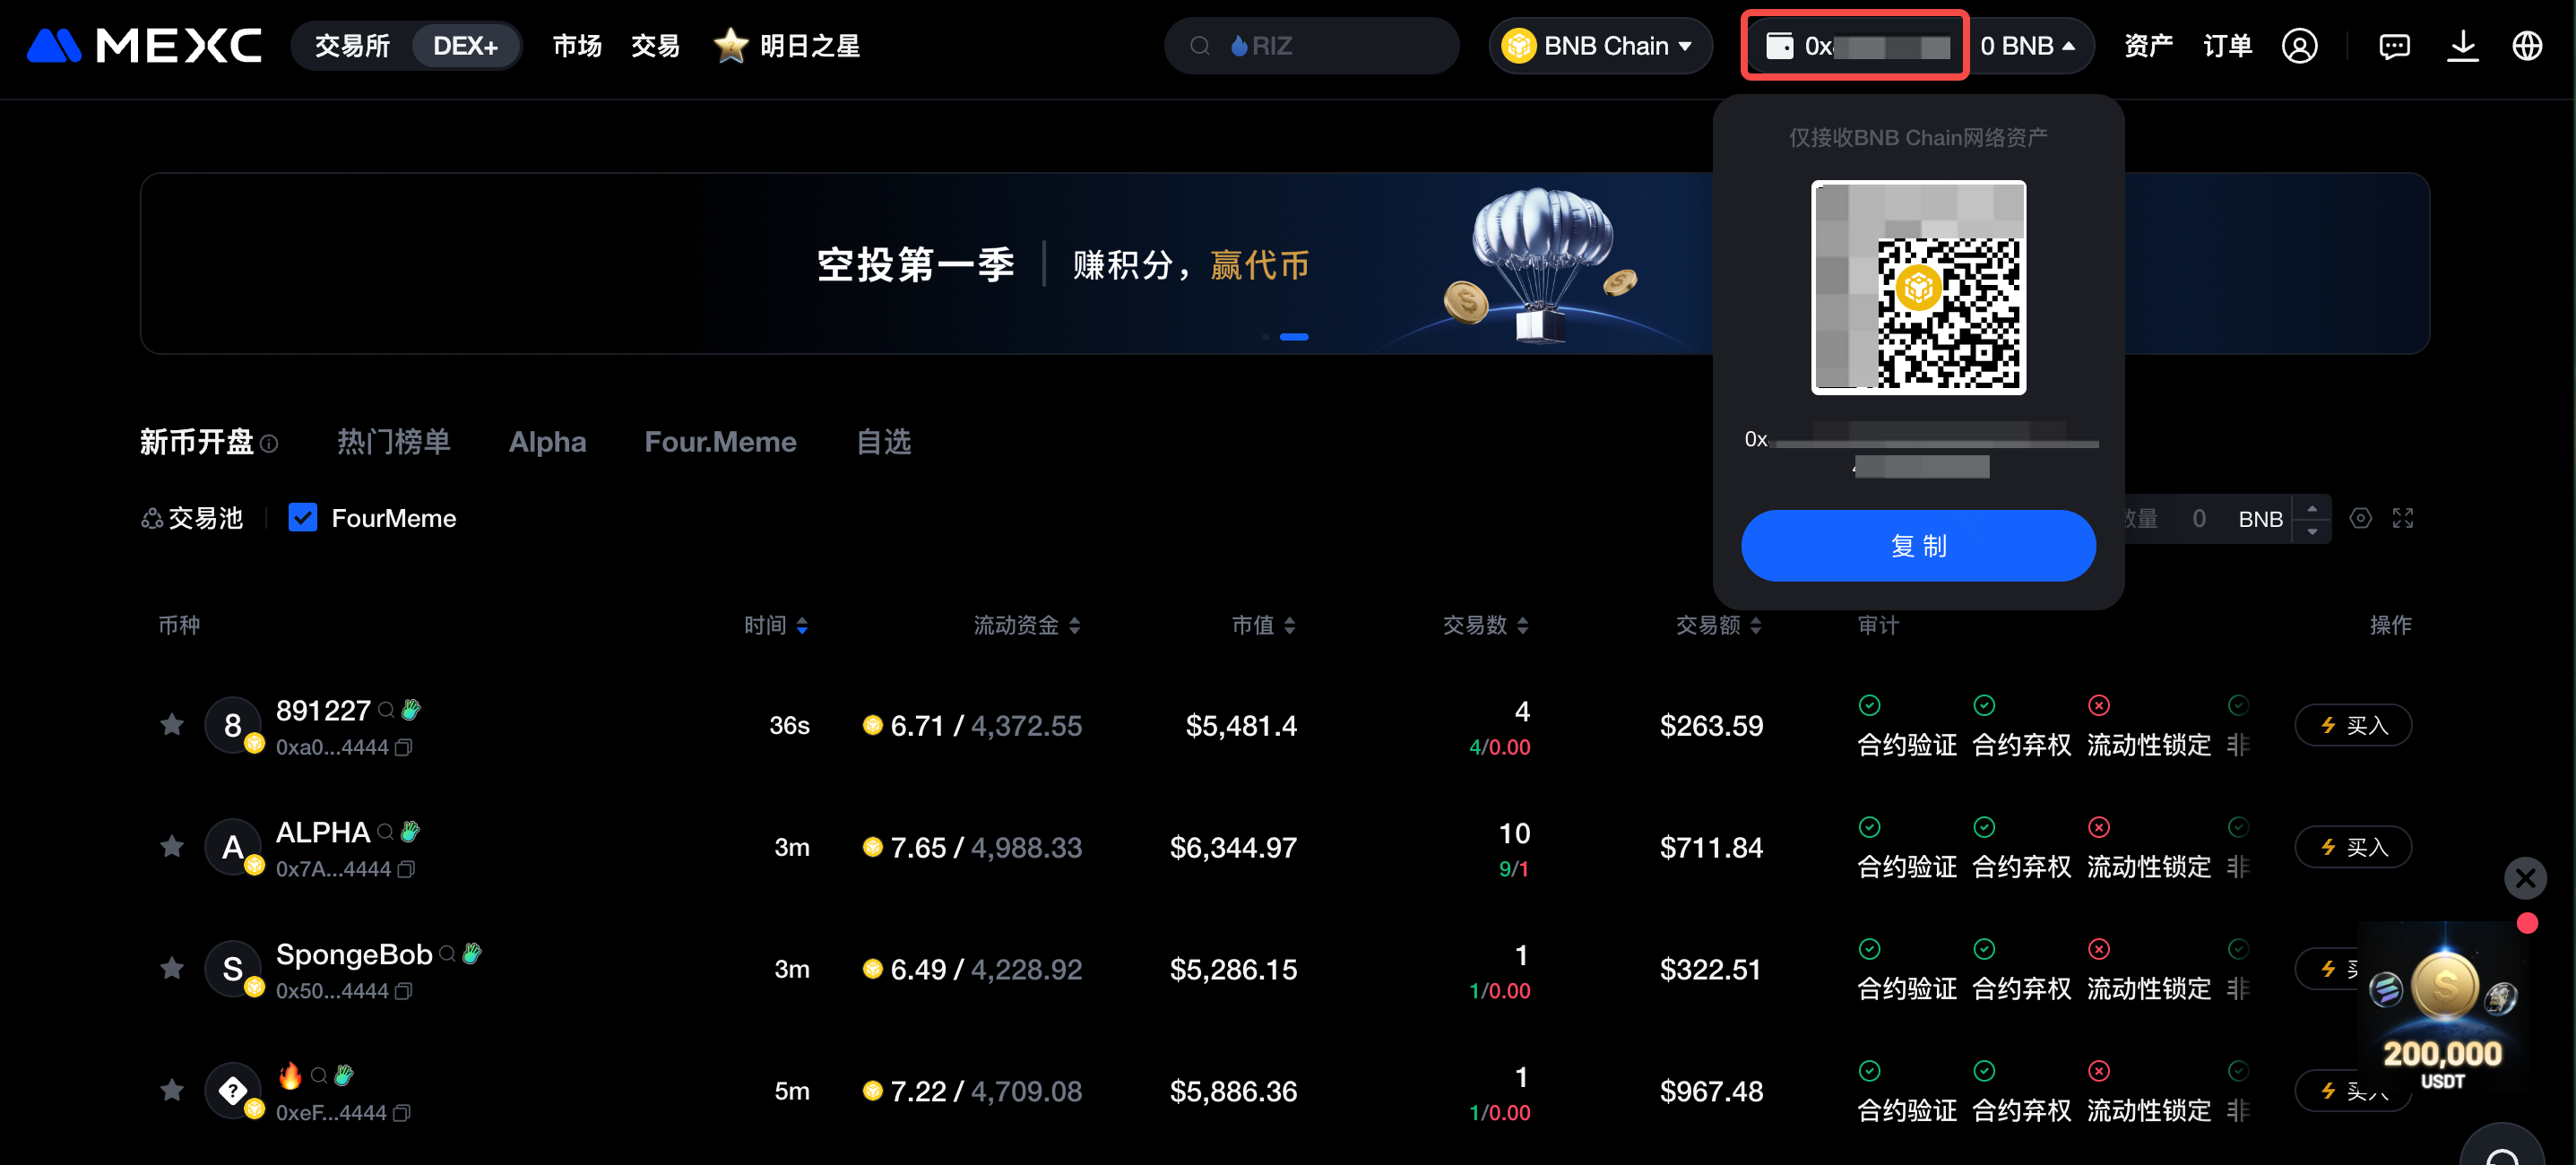
Task: Click search icon next to 891227
Action: pos(386,711)
